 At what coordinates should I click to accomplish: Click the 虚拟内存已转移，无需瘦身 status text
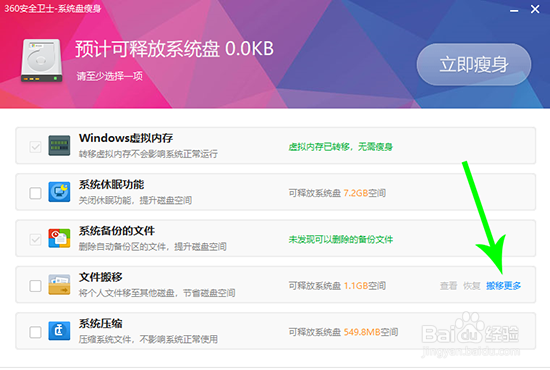pos(341,147)
